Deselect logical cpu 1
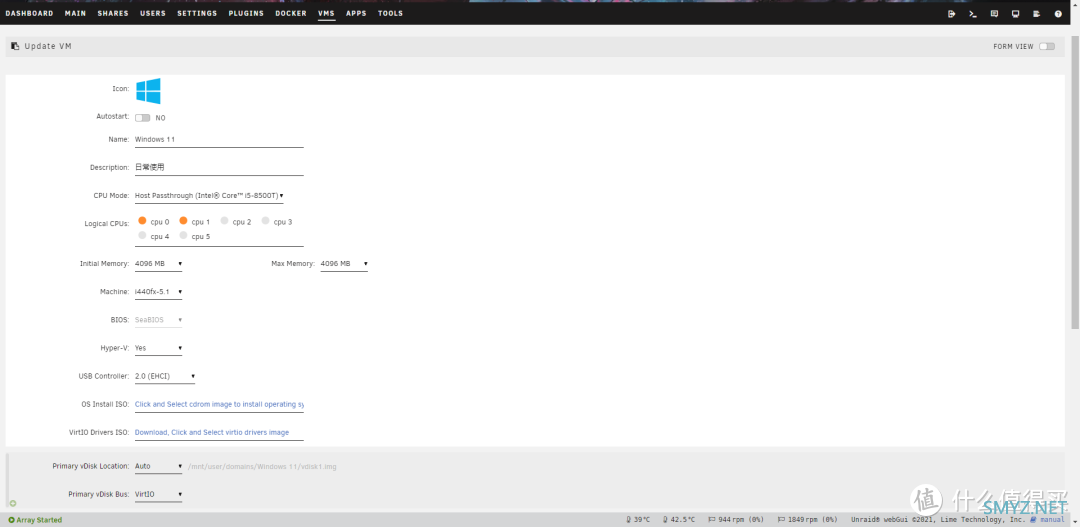This screenshot has height=527, width=1080. [184, 221]
